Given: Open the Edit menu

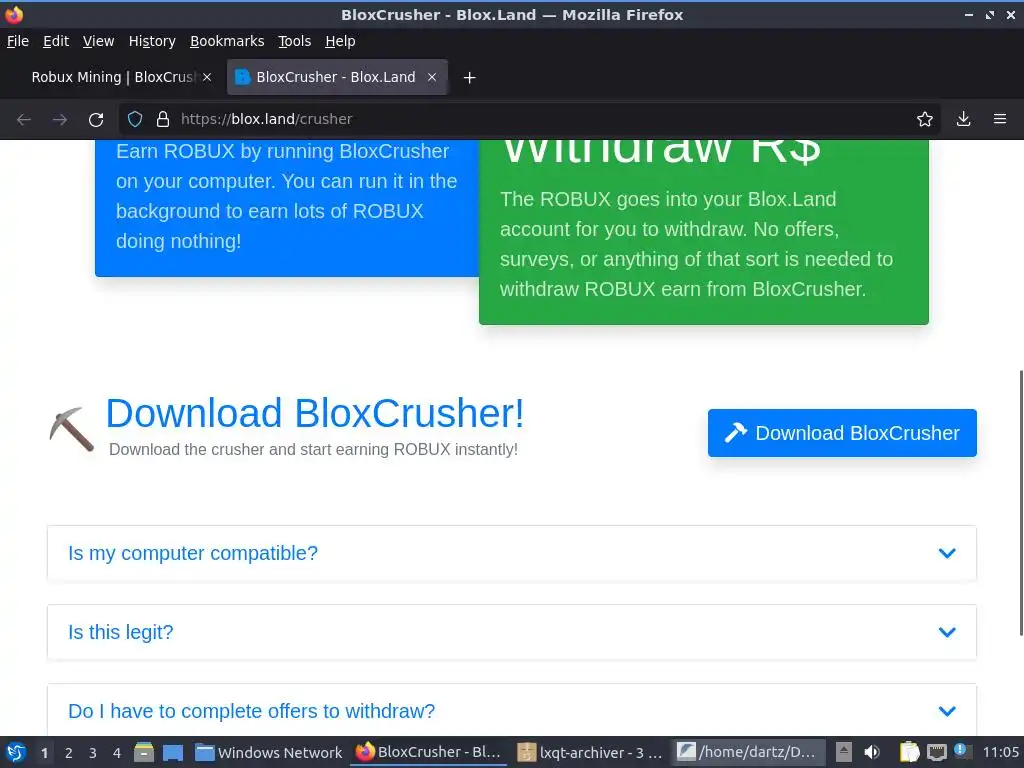Looking at the screenshot, I should [56, 41].
